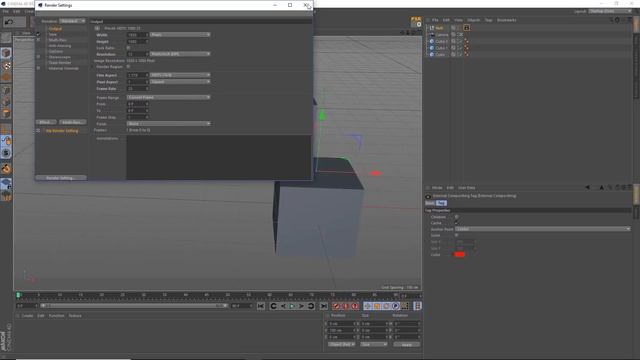640x360 pixels.
Task: Open the Object (Rel) coordinate dropdown
Action: coord(342,344)
